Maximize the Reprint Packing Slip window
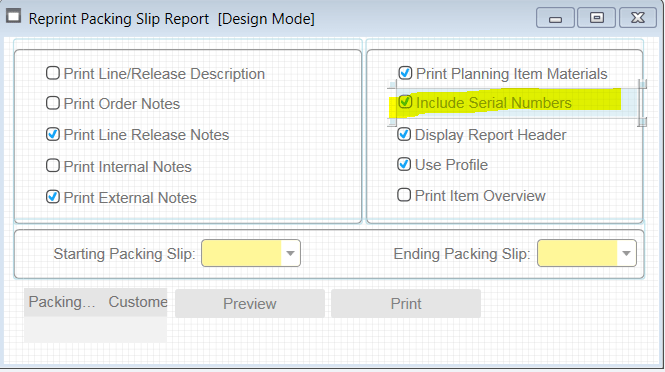Screen dimensions: 665x372 pos(597,18)
